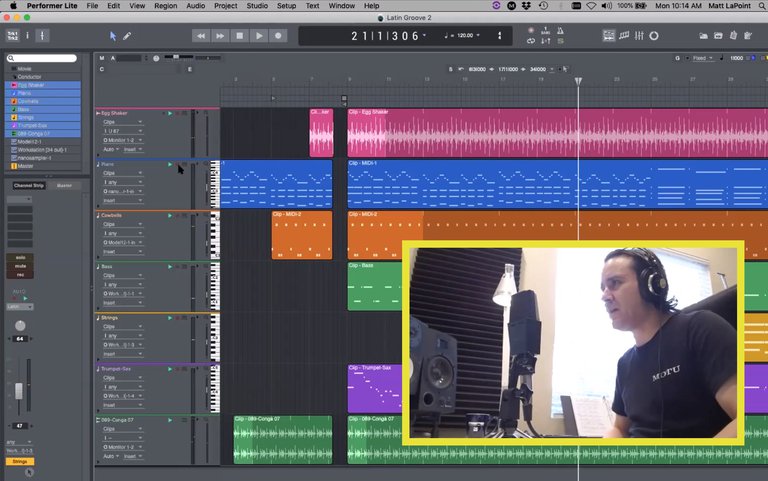
Task: Open the Latch automation mode dropdown
Action: pyautogui.click(x=20, y=307)
